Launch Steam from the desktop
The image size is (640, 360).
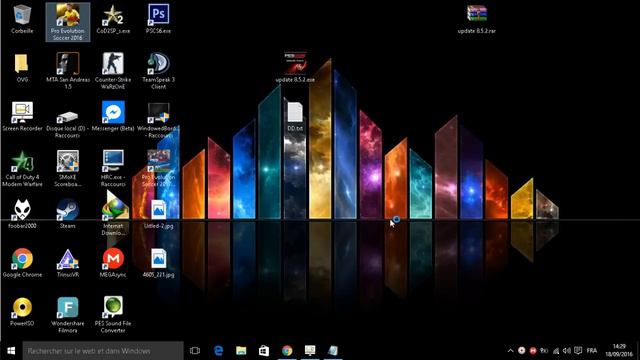68,214
